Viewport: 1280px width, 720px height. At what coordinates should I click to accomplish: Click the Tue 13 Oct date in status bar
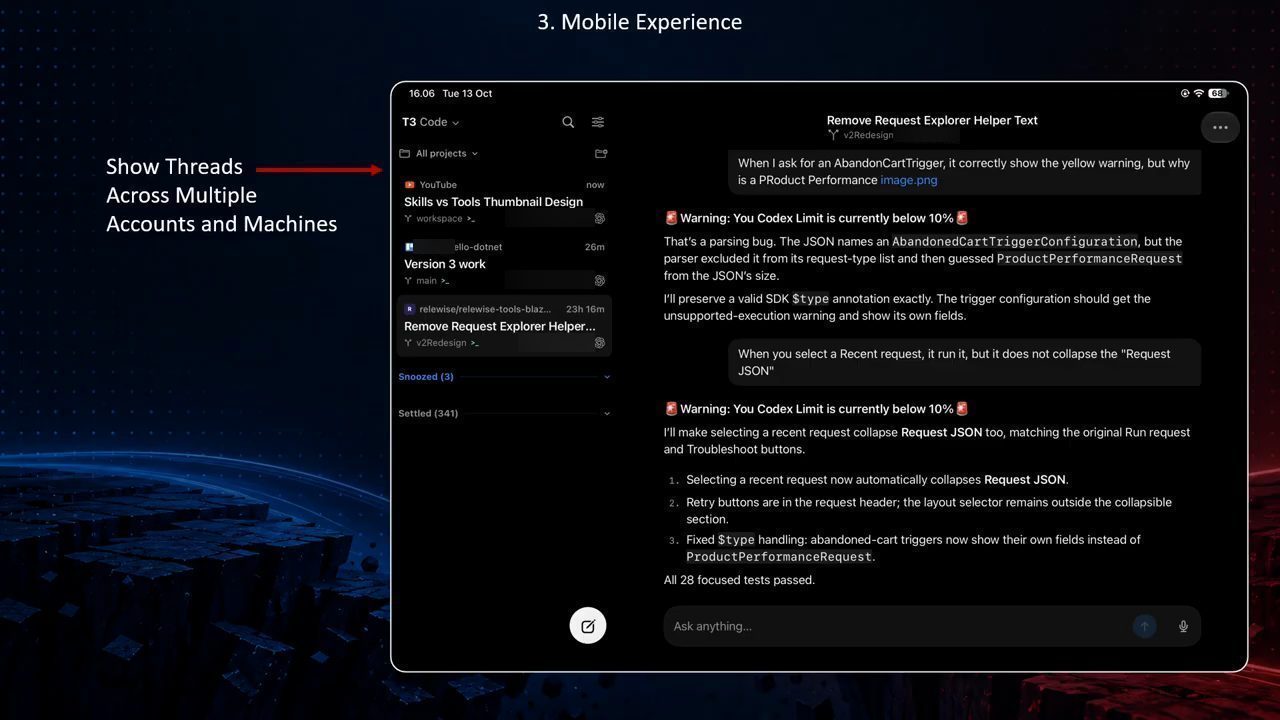pyautogui.click(x=467, y=93)
